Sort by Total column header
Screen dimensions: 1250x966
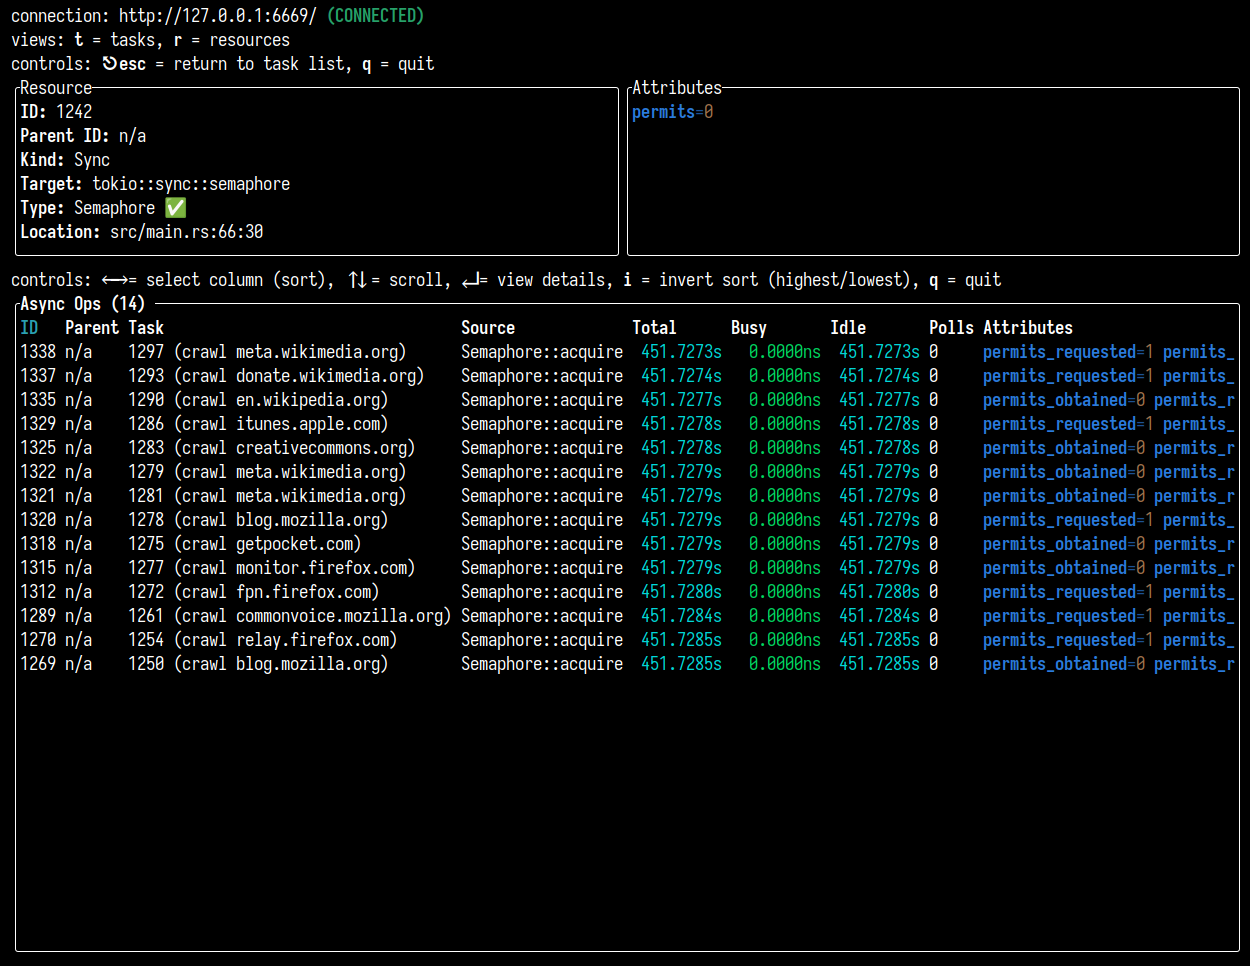tap(654, 328)
